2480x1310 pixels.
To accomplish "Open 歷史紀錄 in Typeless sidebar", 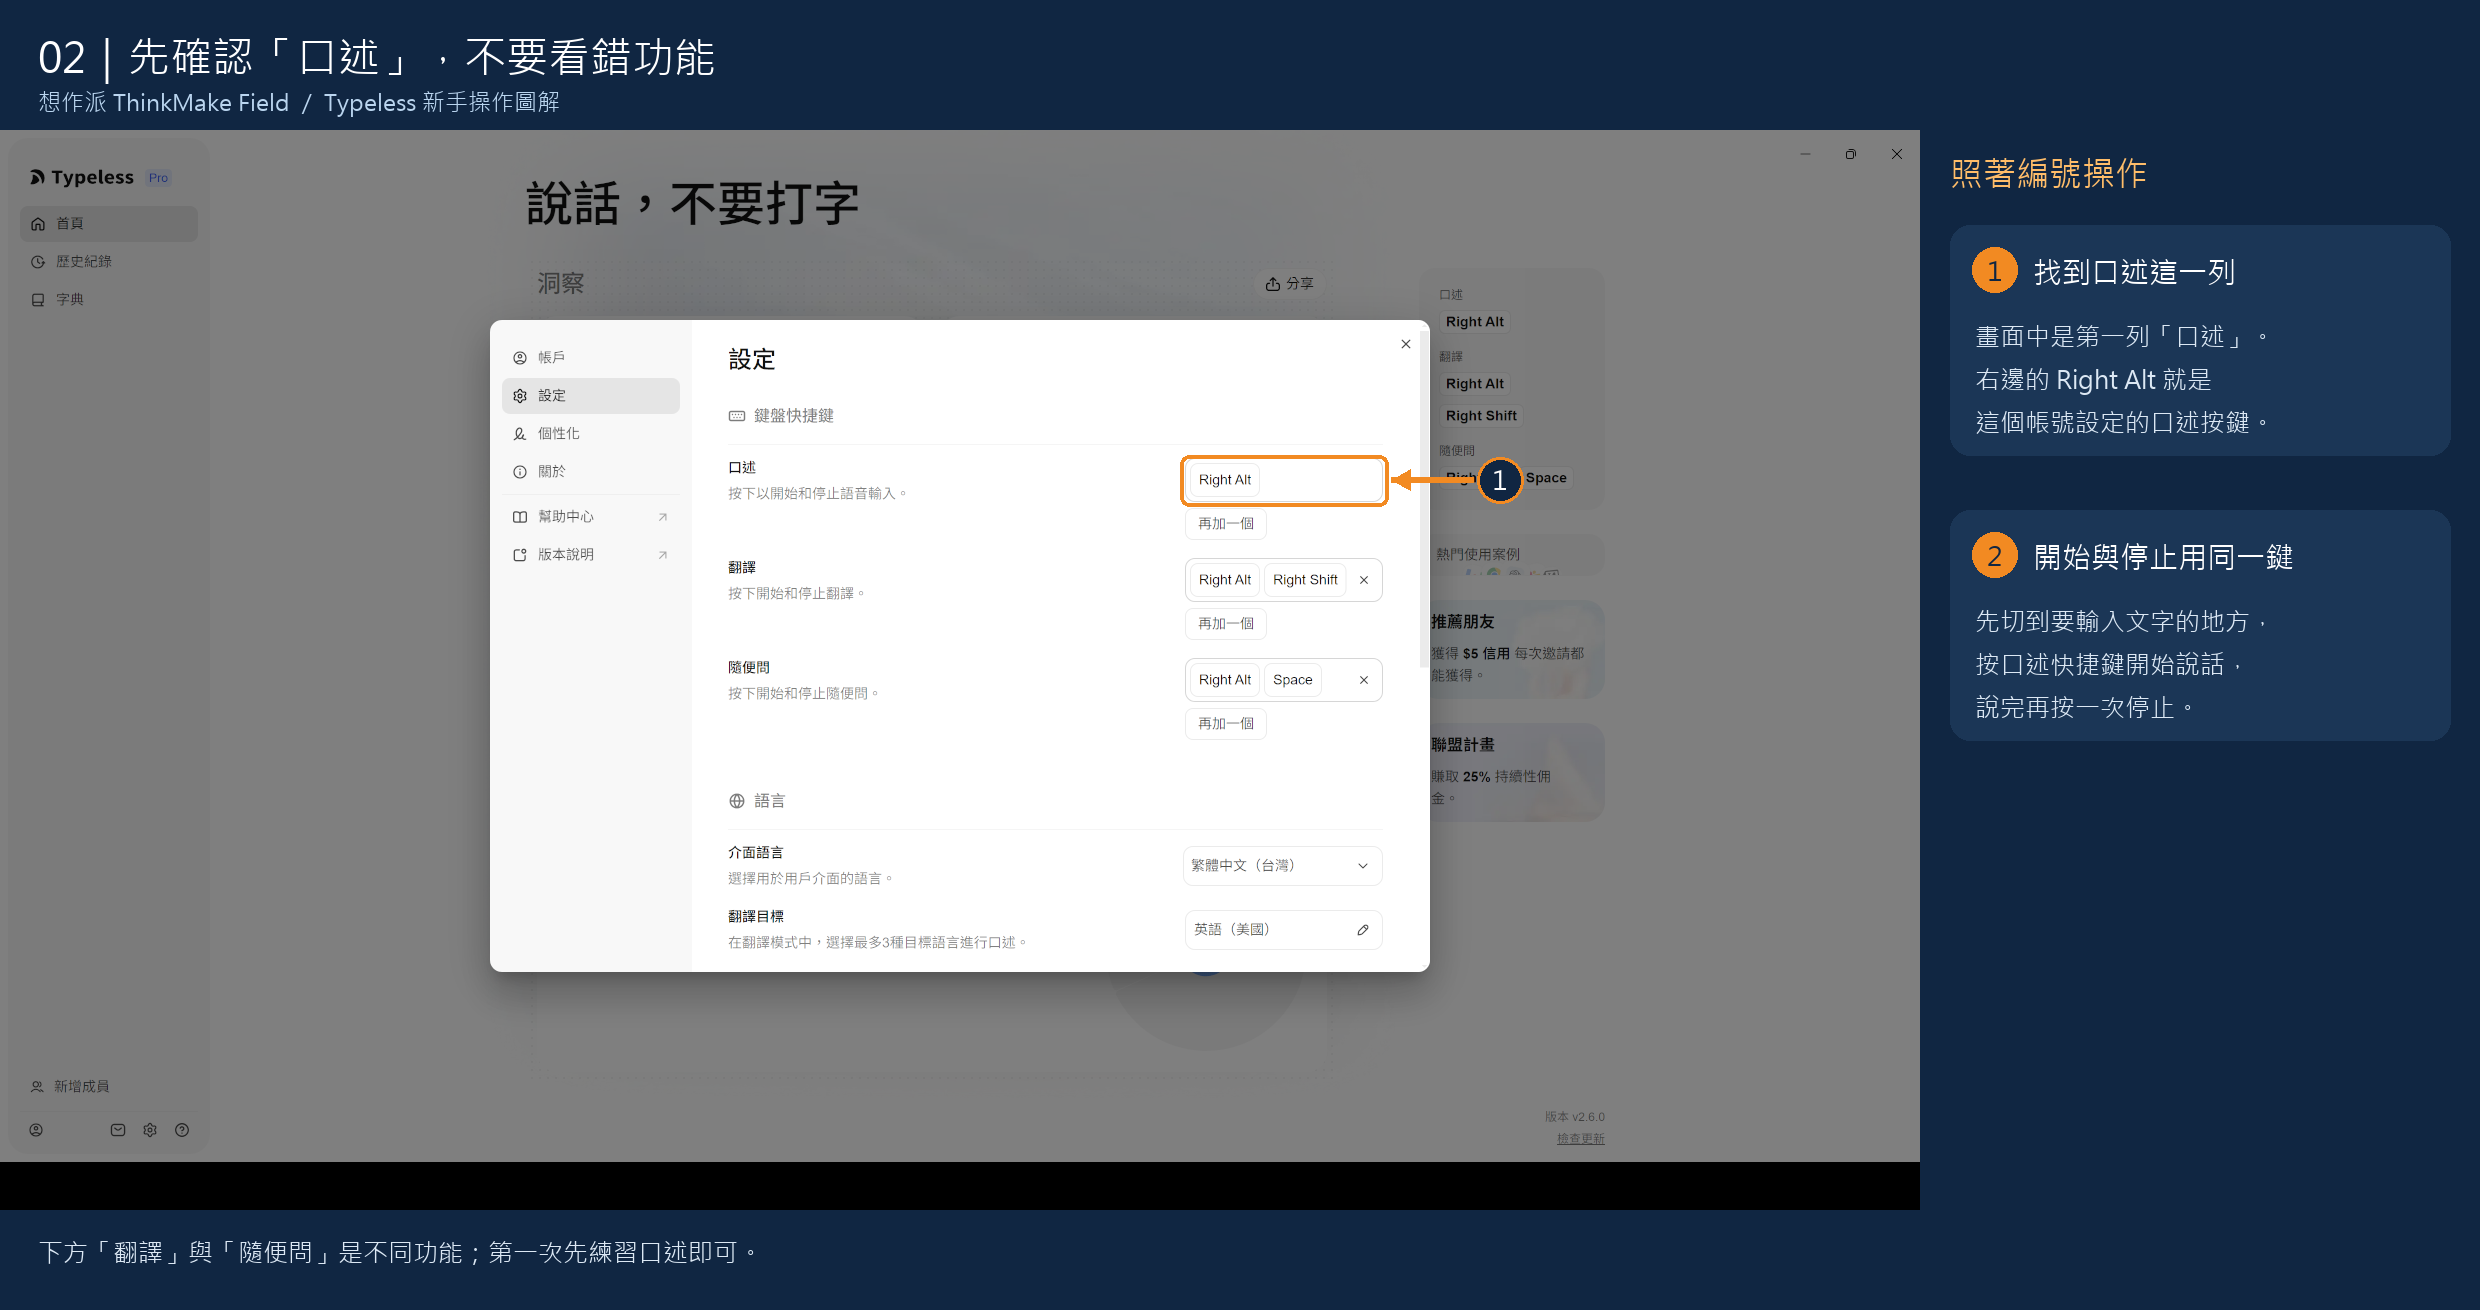I will tap(109, 261).
